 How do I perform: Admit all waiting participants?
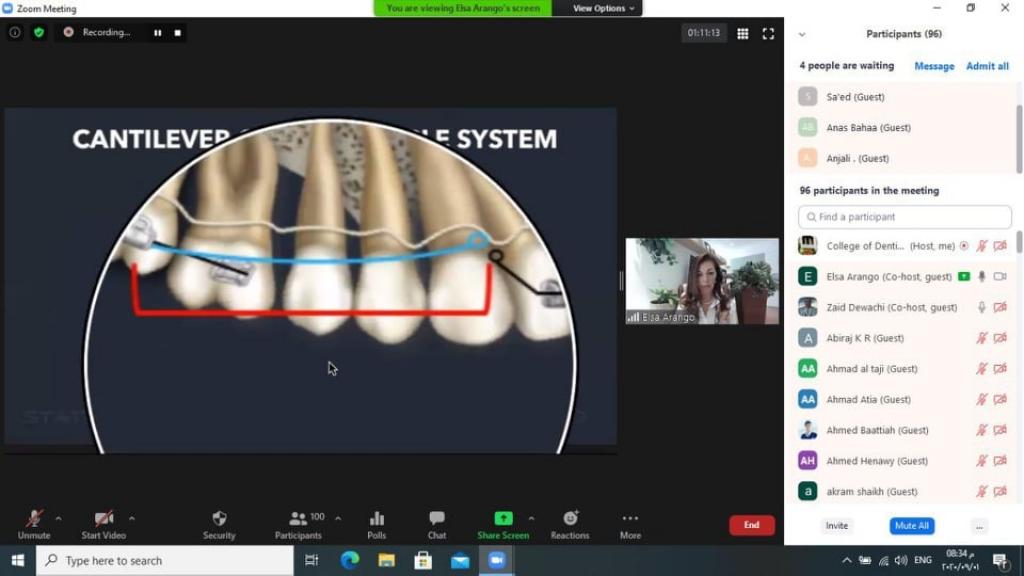coord(987,66)
